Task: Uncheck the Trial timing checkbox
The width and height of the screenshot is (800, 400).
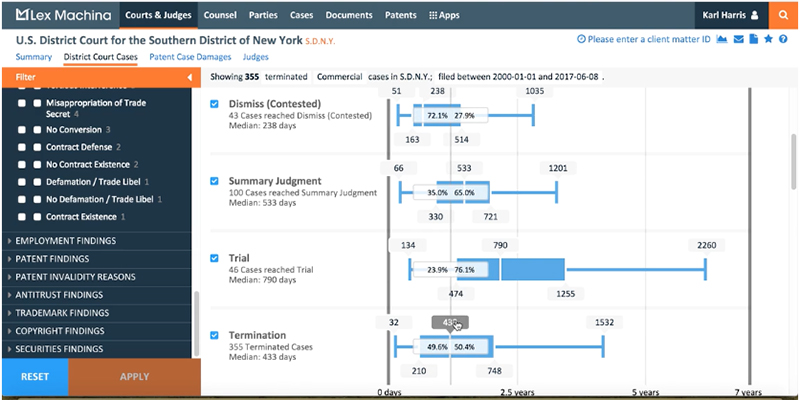Action: pos(214,258)
